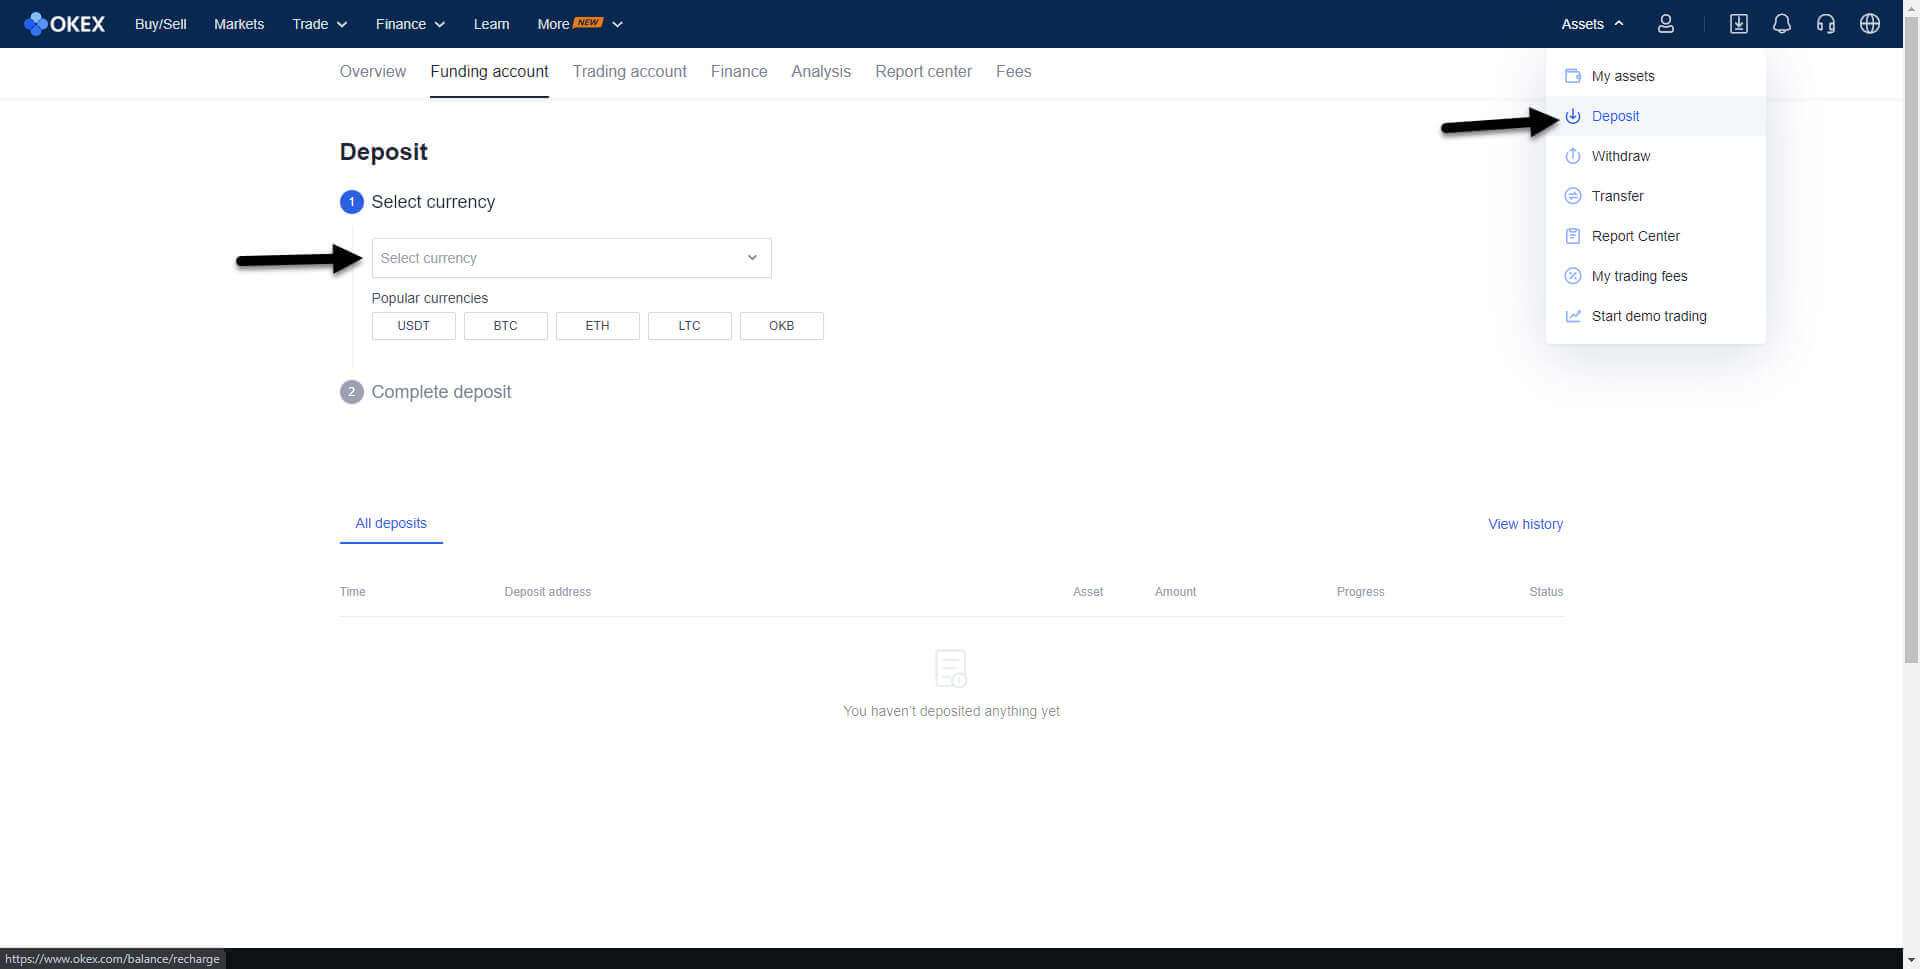This screenshot has height=969, width=1920.
Task: Select My trading fees from the menu
Action: click(1656, 276)
